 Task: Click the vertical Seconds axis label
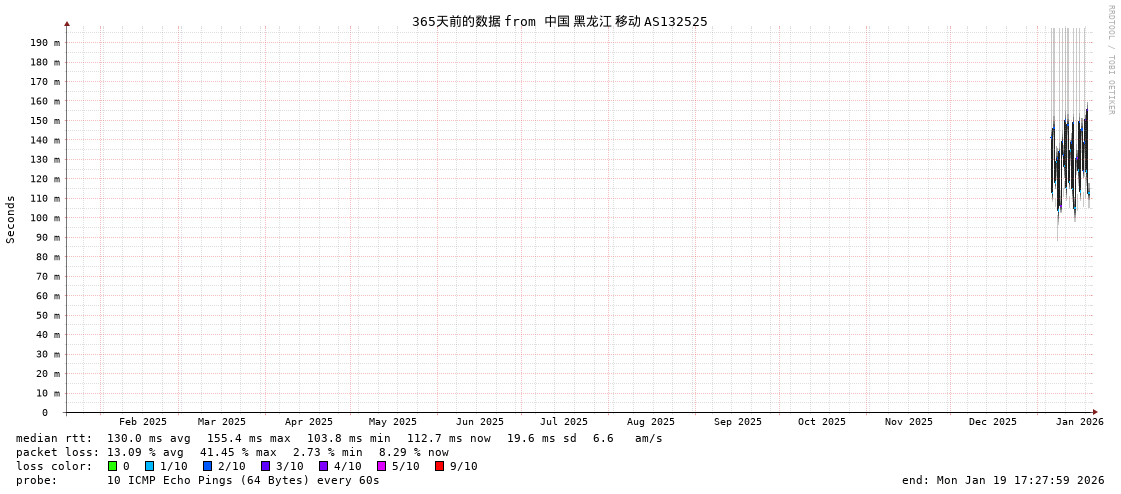pos(11,219)
